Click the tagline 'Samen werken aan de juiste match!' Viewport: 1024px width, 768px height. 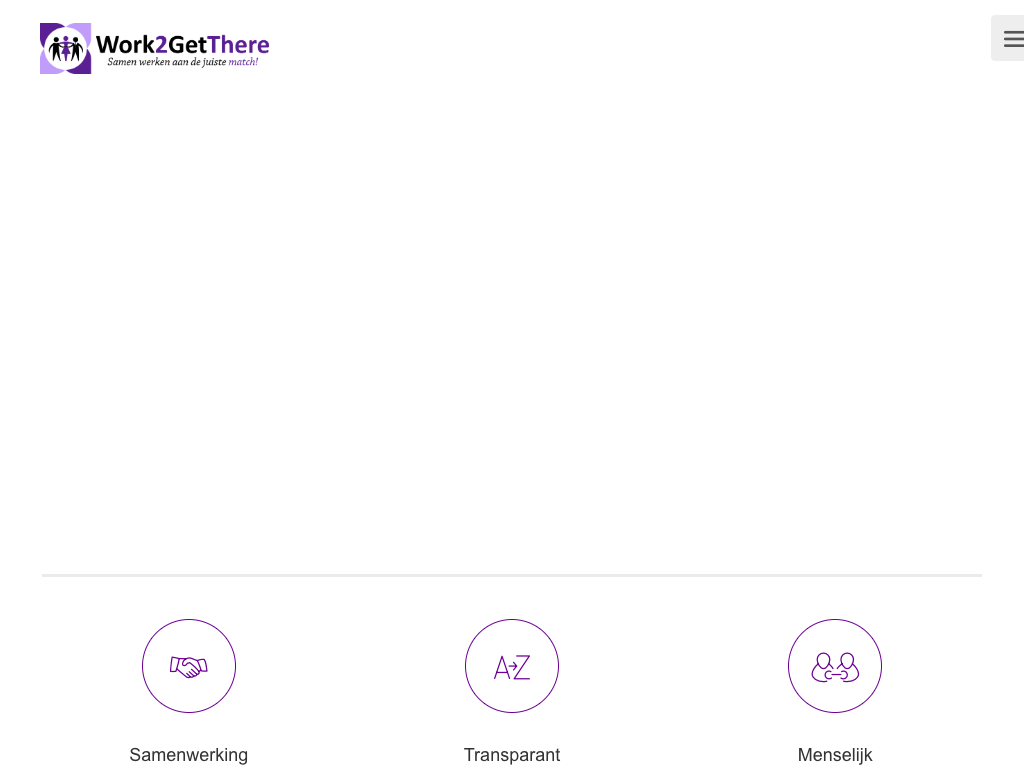pos(182,62)
